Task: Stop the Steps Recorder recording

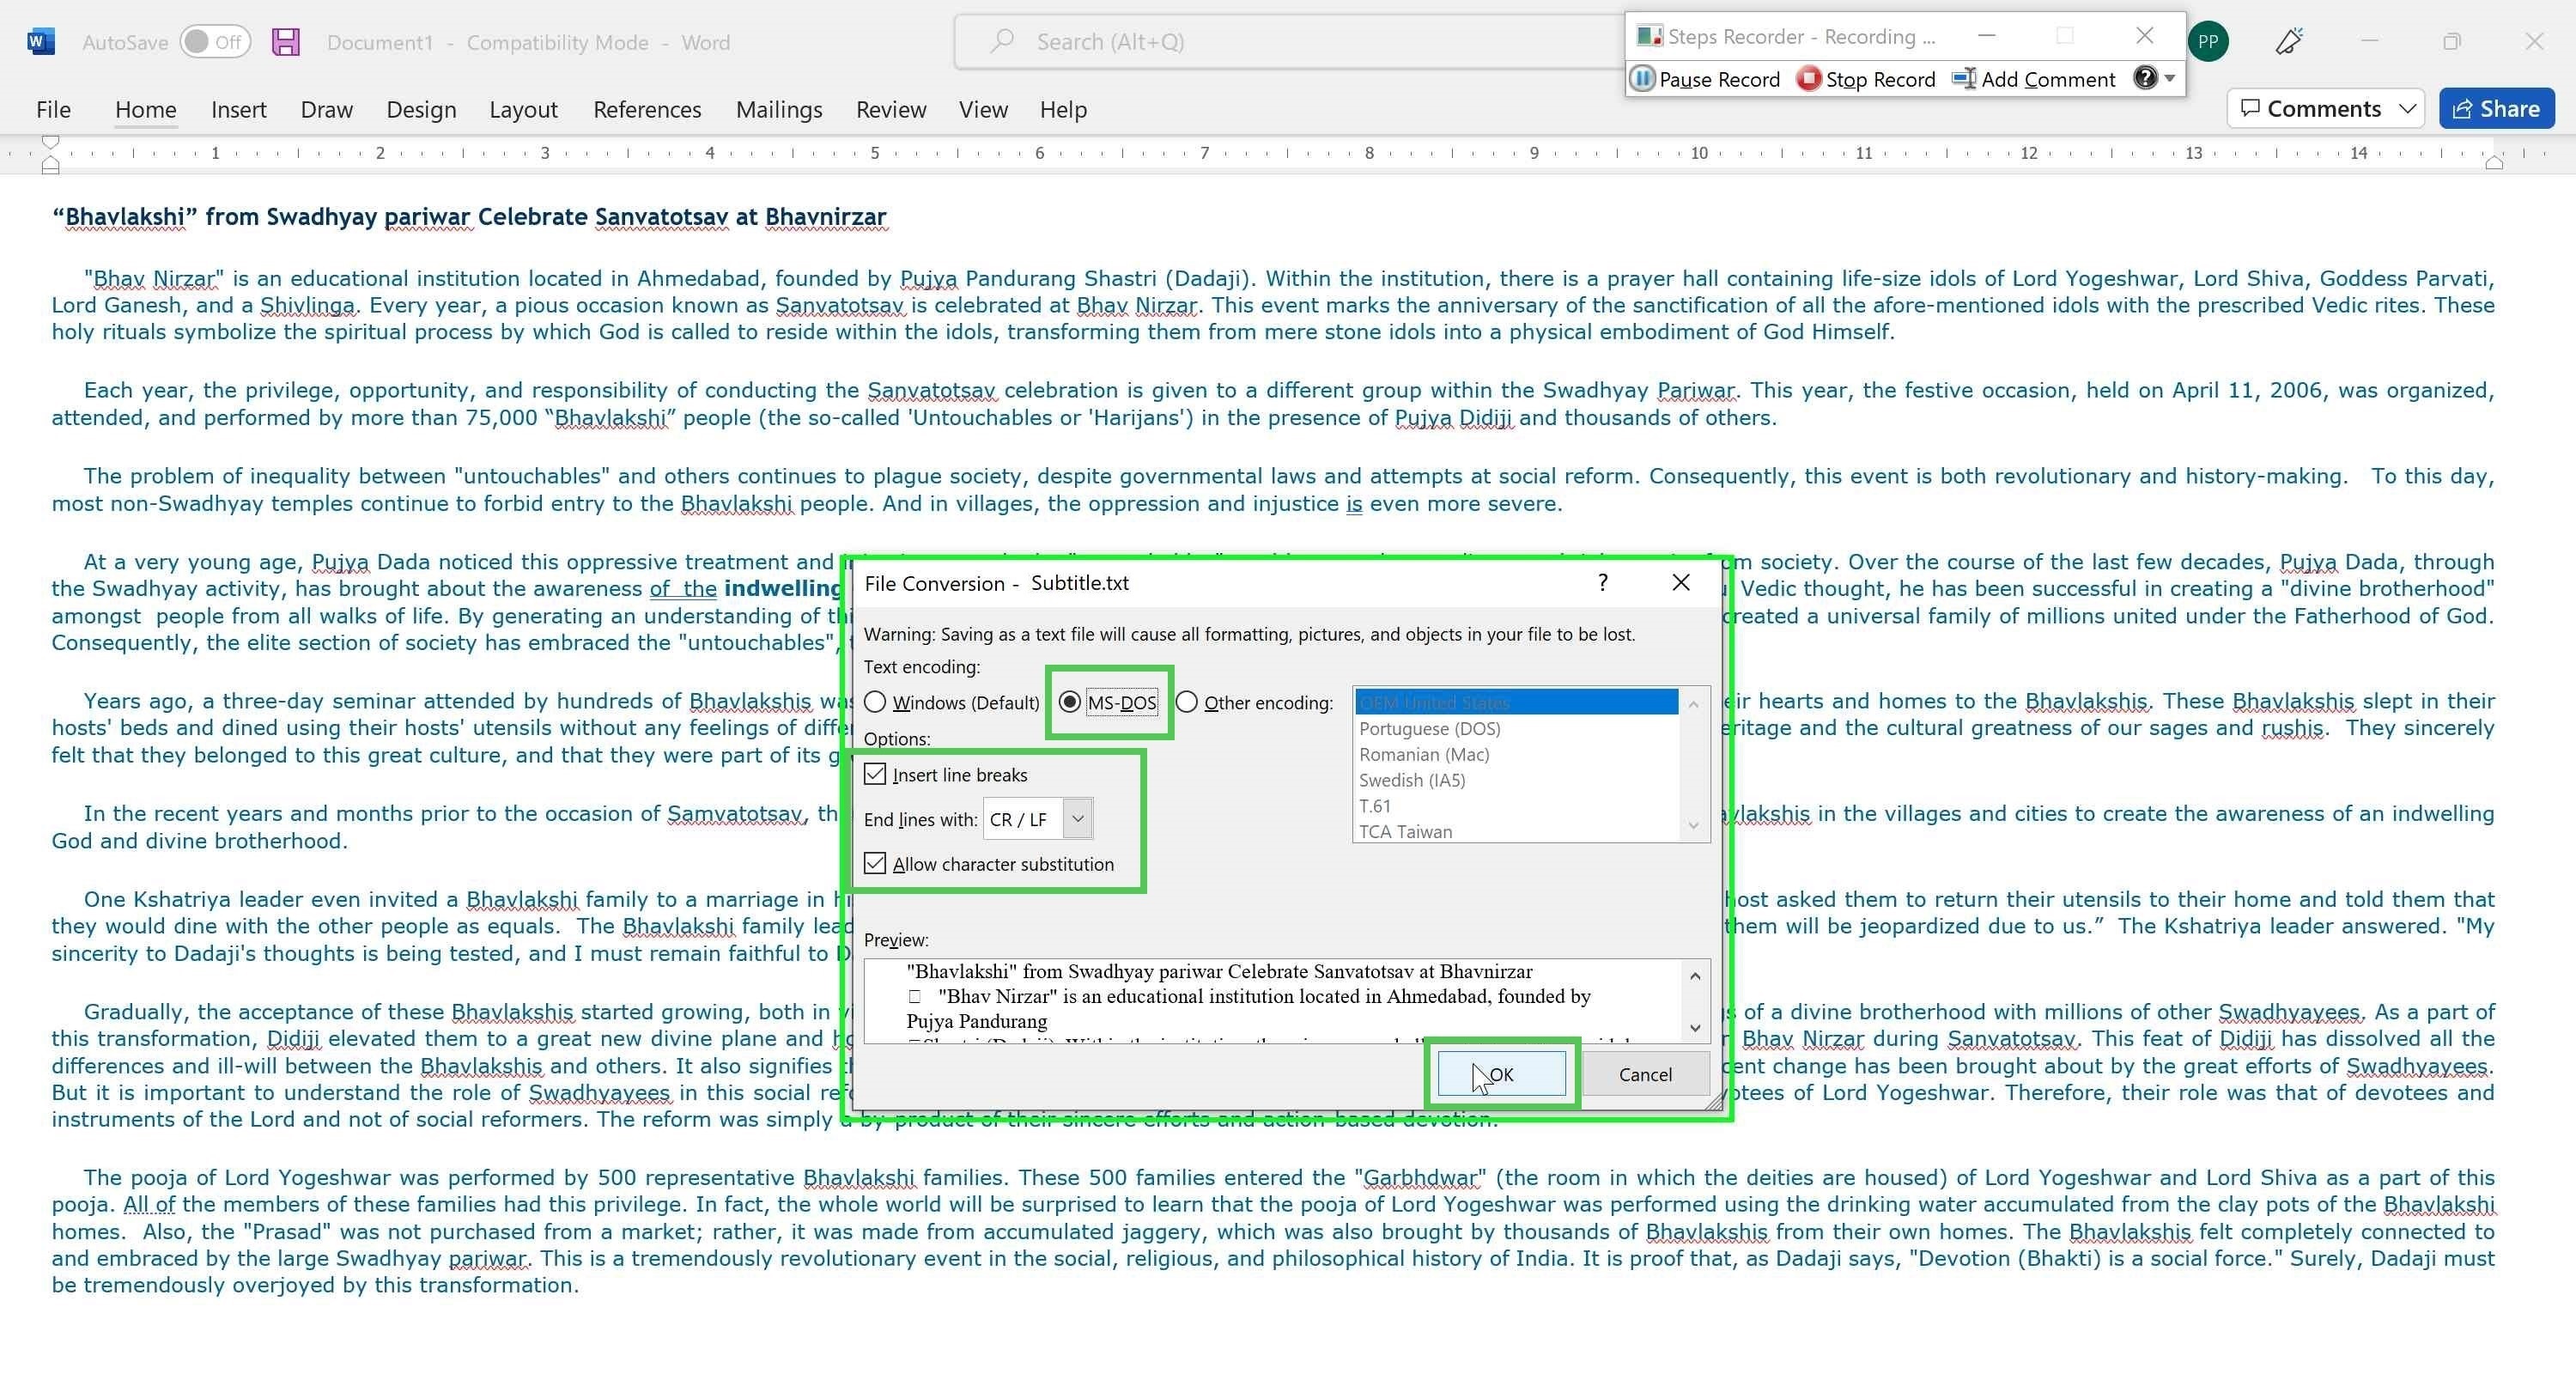Action: [x=1866, y=79]
